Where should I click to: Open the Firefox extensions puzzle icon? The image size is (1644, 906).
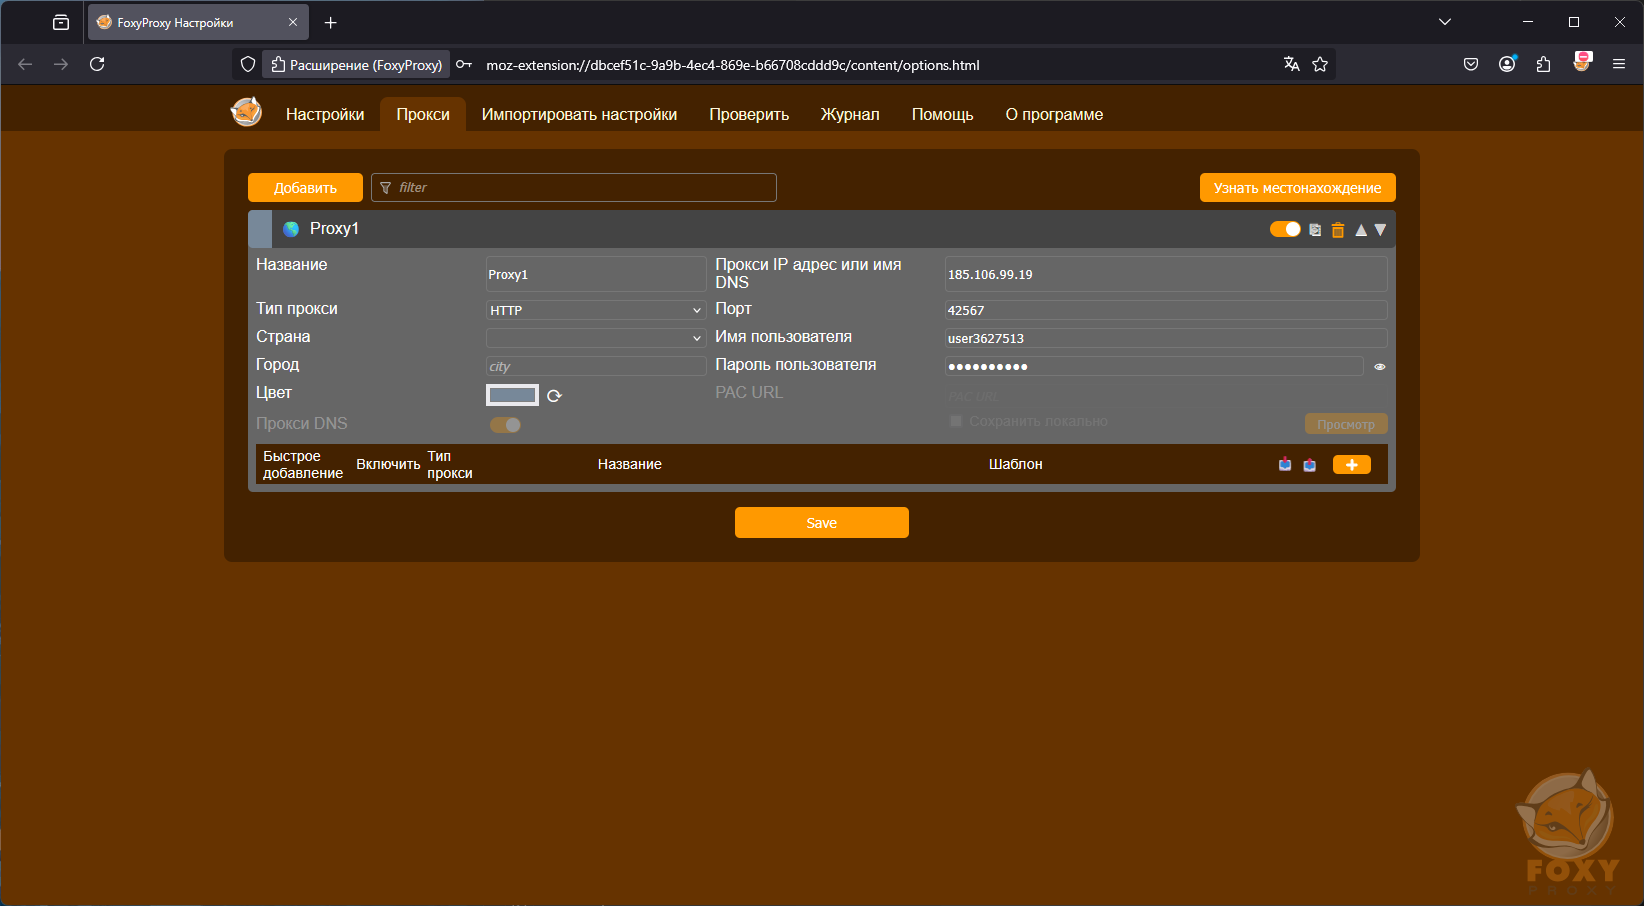click(x=1544, y=64)
